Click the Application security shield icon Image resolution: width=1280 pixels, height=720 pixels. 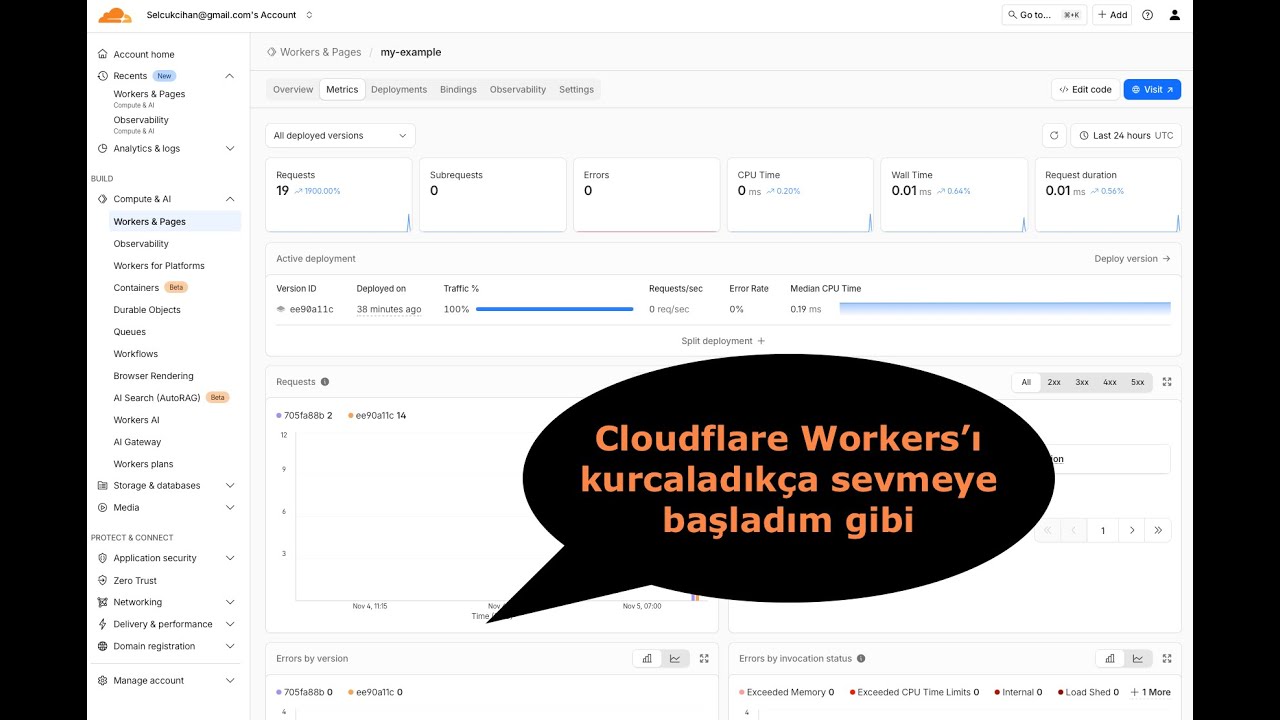pos(103,558)
